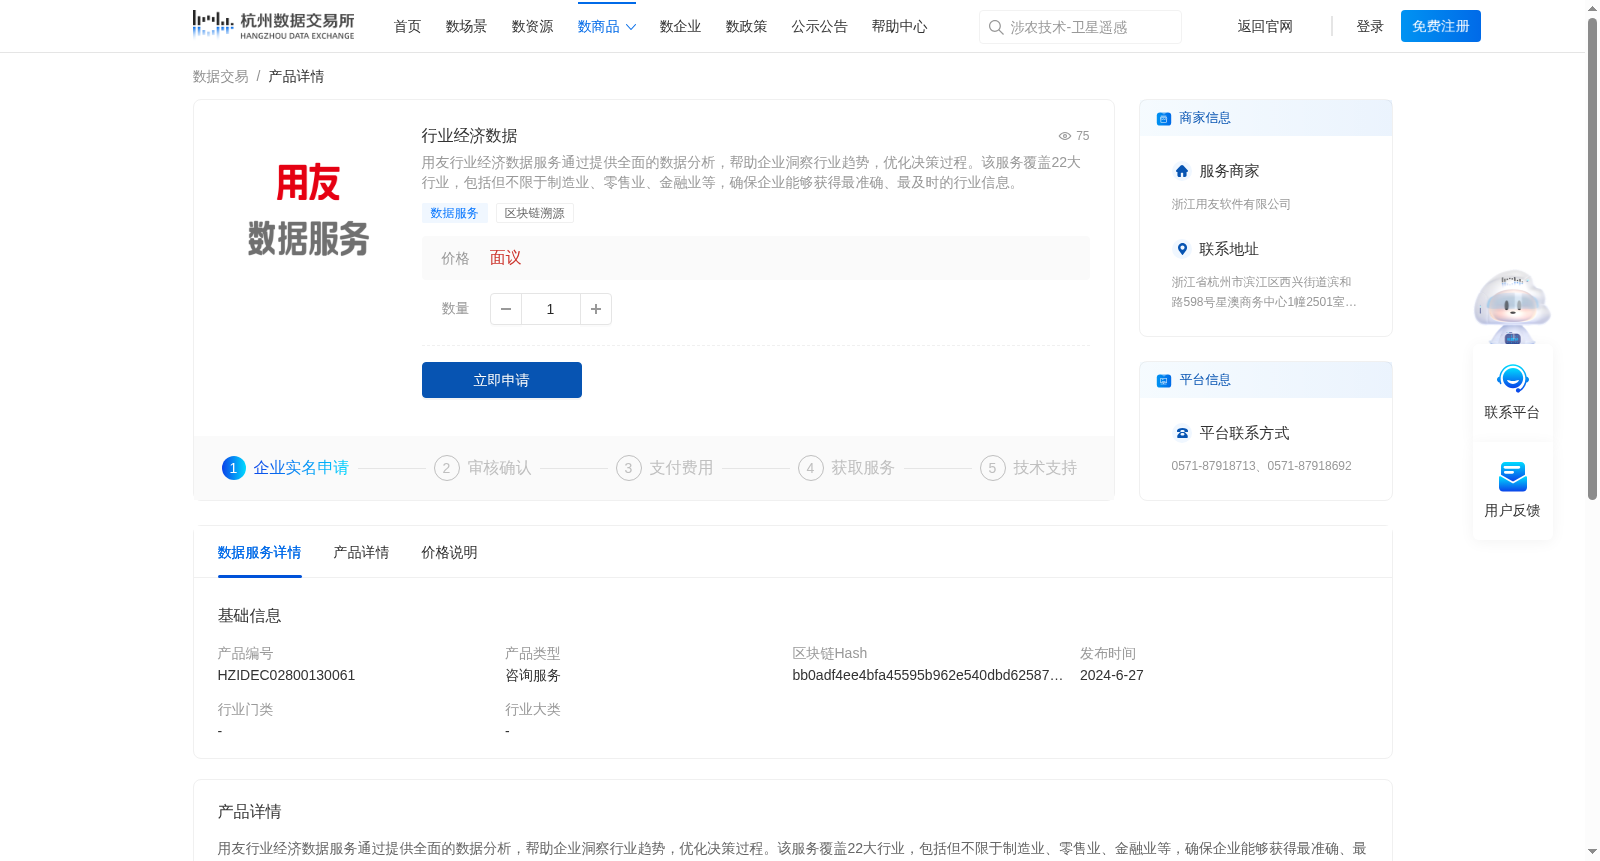Click the 平台联系方式 telephone icon
This screenshot has width=1600, height=861.
(1182, 433)
